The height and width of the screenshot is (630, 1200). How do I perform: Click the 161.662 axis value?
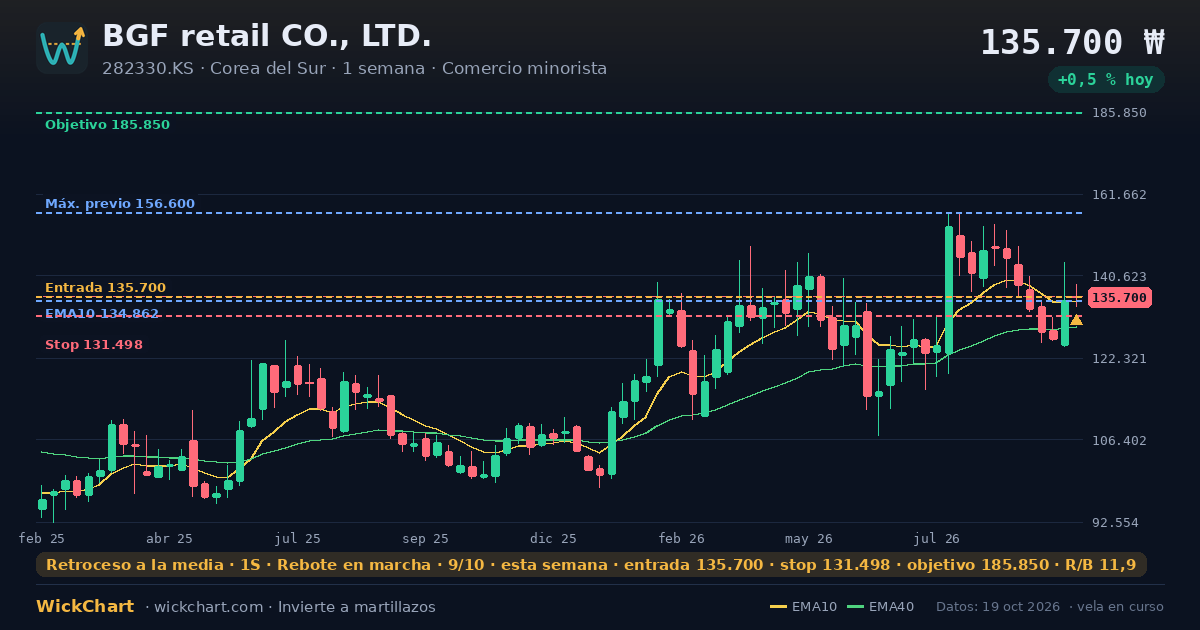[1119, 195]
